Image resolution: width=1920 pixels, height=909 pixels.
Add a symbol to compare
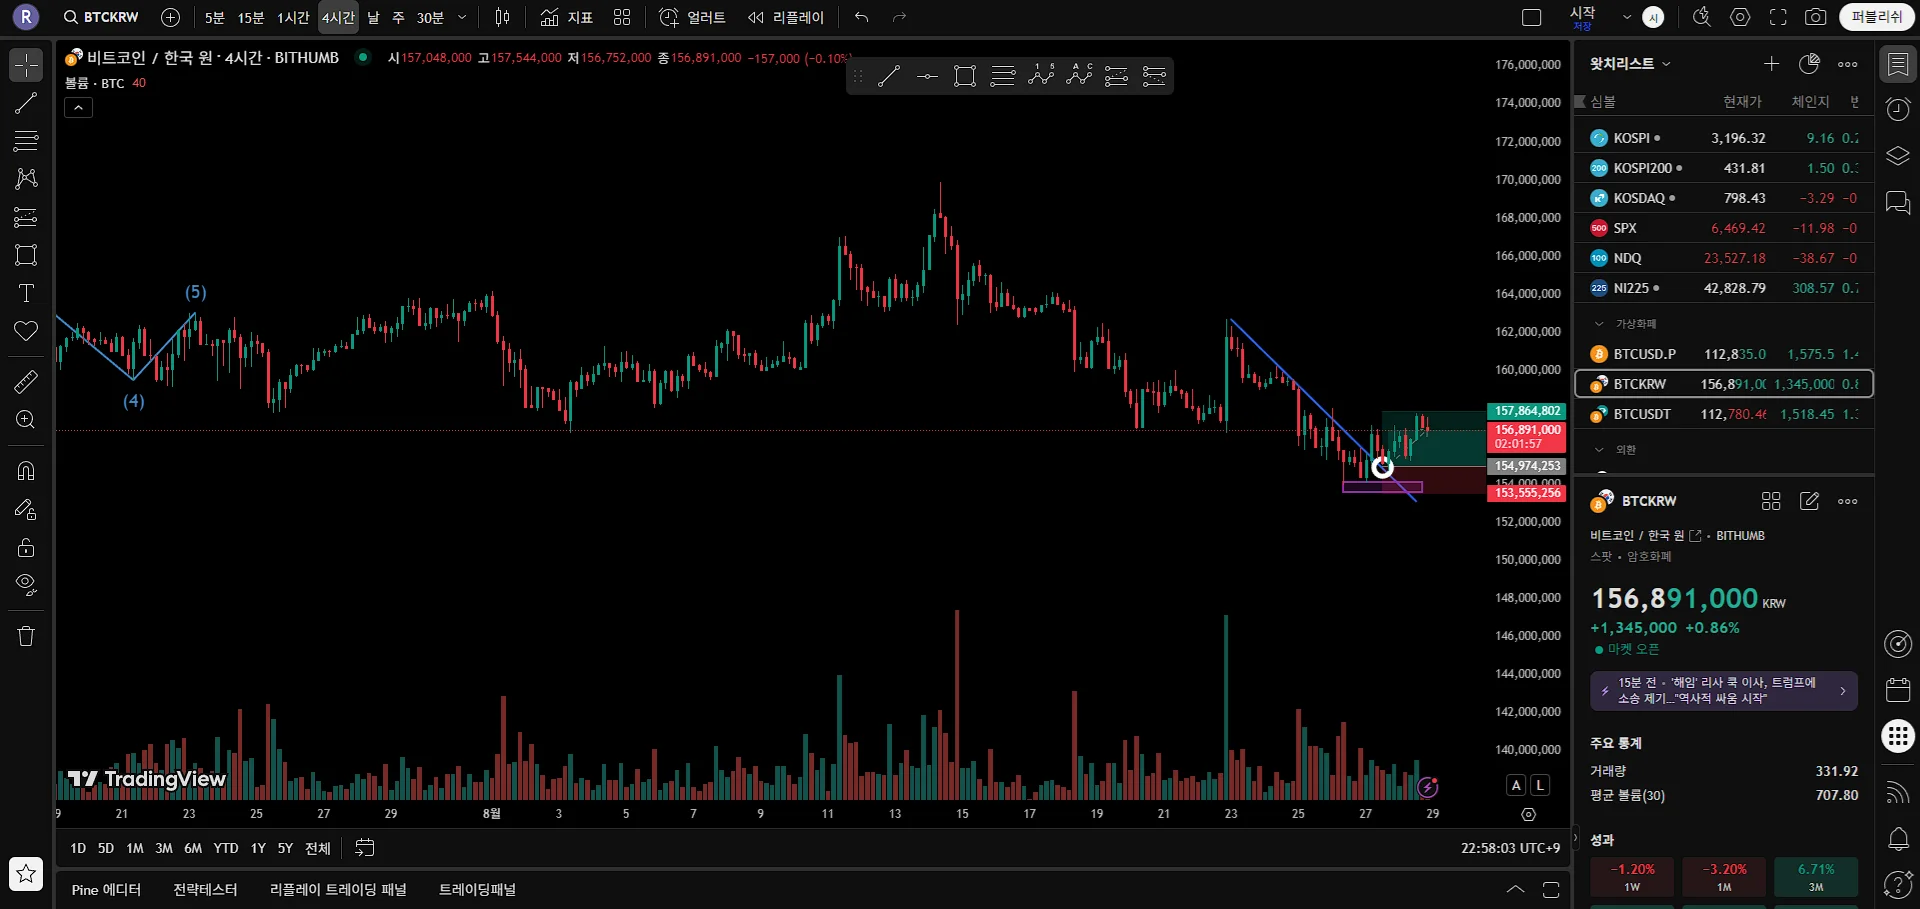pyautogui.click(x=171, y=17)
